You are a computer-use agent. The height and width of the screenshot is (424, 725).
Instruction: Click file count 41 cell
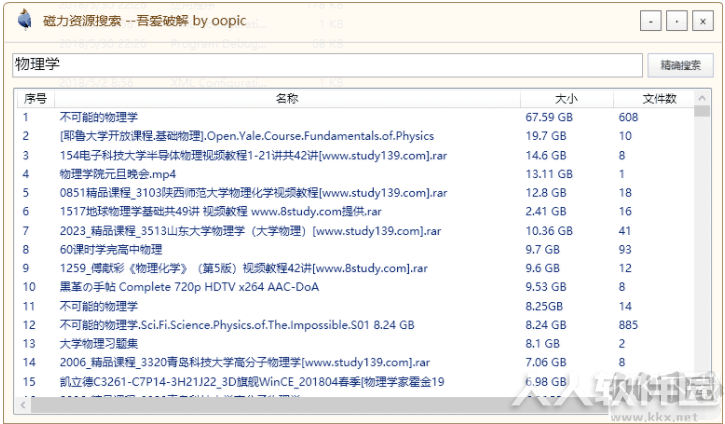(x=625, y=231)
